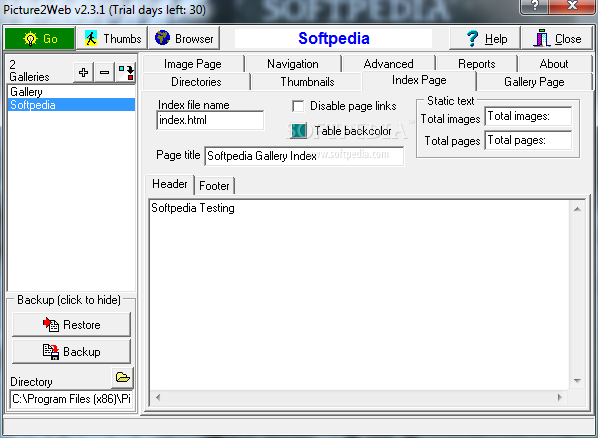Add a new gallery with the plus icon
This screenshot has width=598, height=438.
point(83,72)
